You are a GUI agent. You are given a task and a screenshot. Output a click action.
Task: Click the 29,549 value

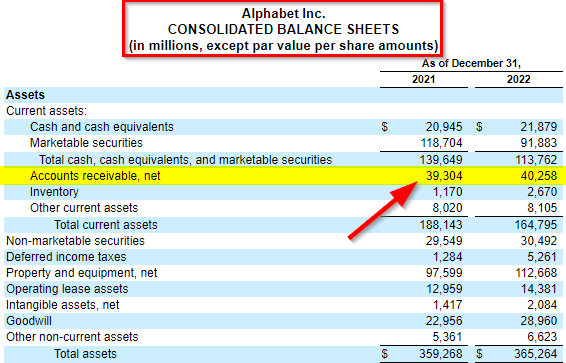pyautogui.click(x=444, y=241)
